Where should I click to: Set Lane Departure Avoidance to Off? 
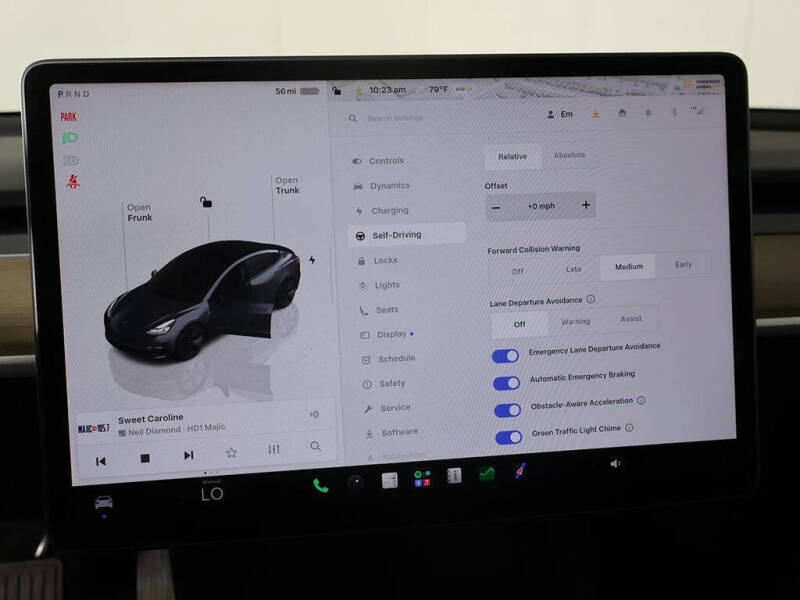pyautogui.click(x=519, y=324)
